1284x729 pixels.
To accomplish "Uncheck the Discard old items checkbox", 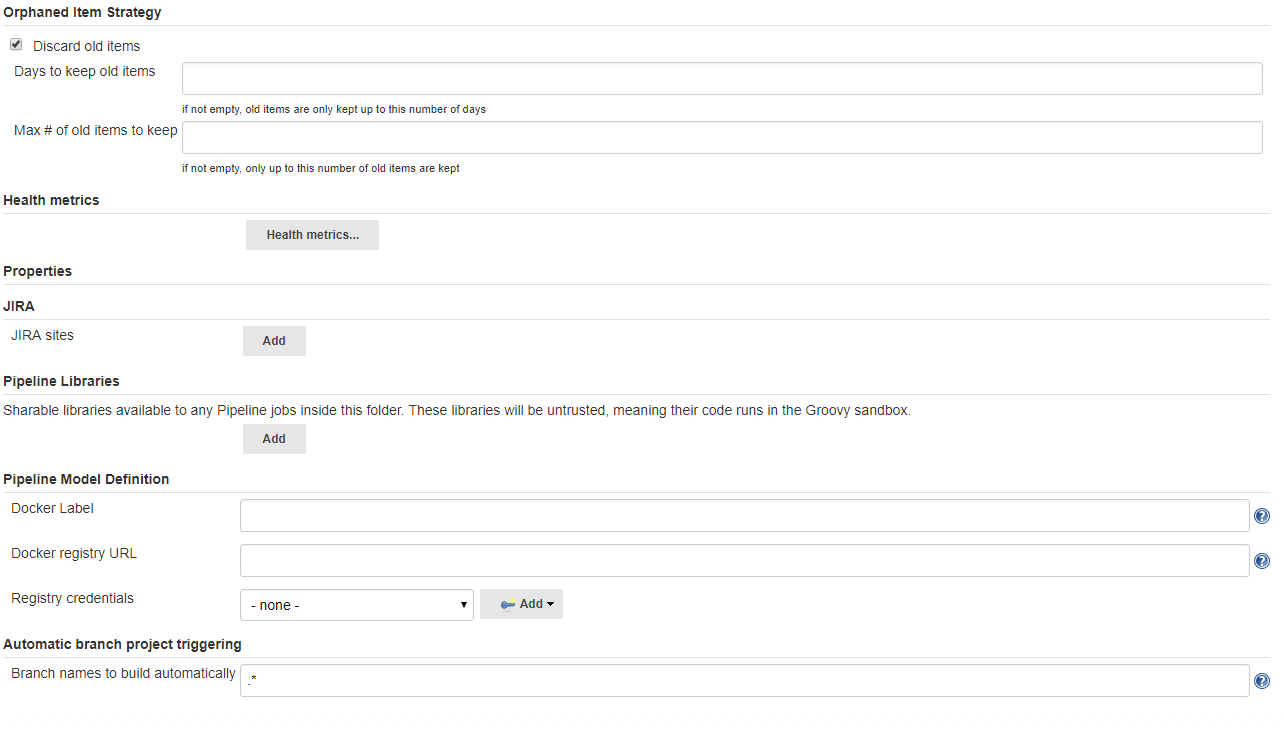I will coord(16,43).
